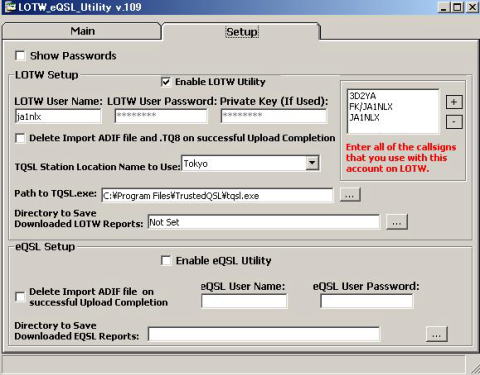Enable Delete Import ADIF and .TQ8 checkbox
This screenshot has width=480, height=375.
(x=20, y=138)
